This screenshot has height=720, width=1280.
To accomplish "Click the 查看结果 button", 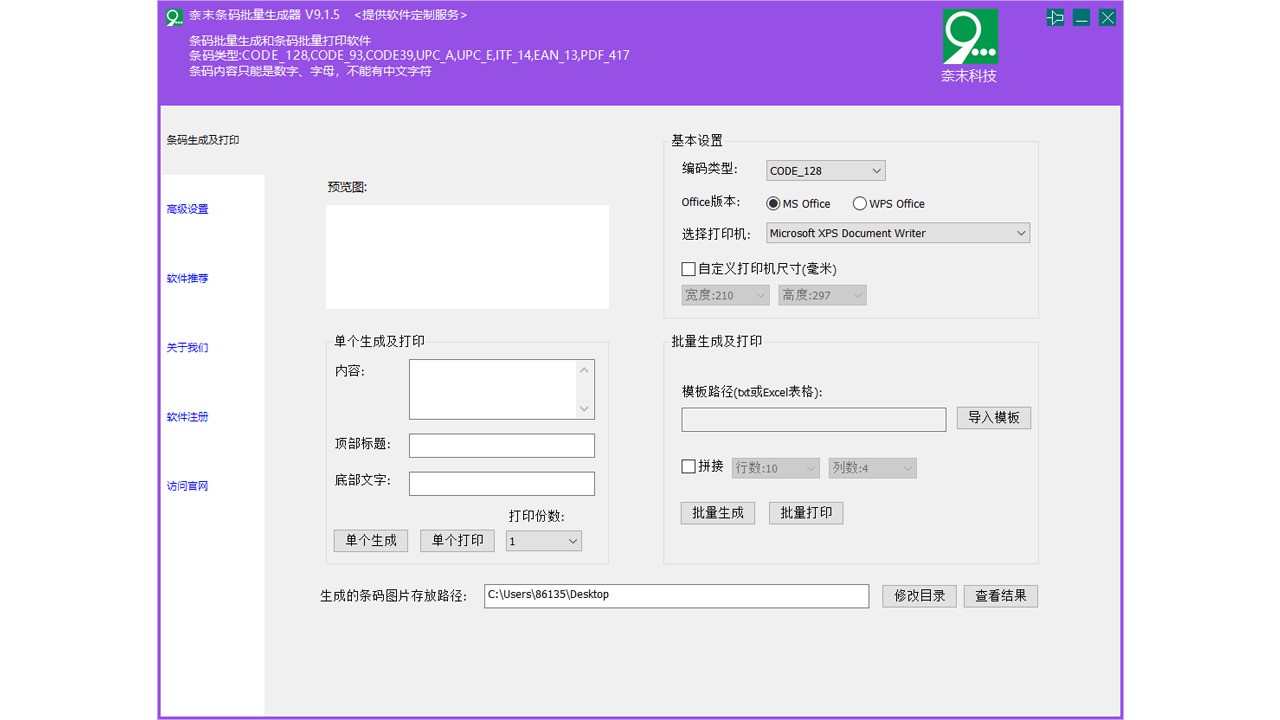I will (x=1000, y=595).
